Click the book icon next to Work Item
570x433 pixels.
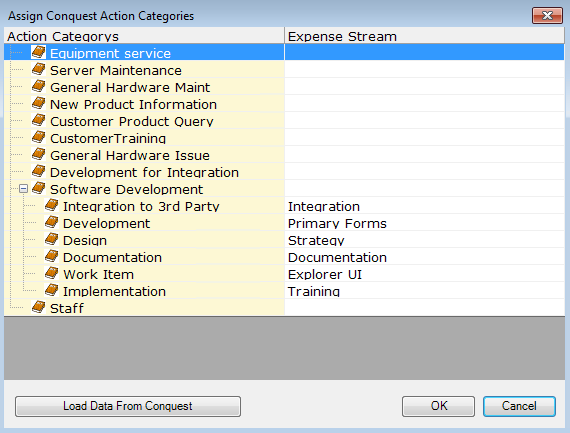pos(52,273)
